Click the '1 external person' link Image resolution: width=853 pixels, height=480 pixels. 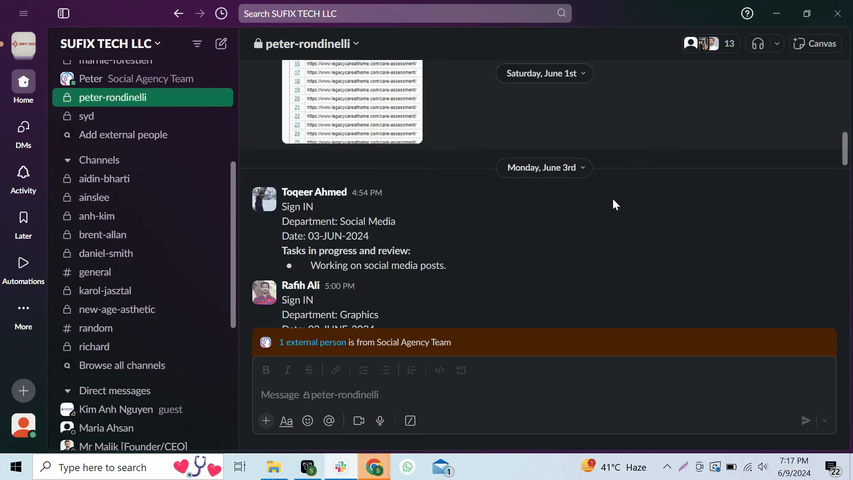click(x=312, y=342)
